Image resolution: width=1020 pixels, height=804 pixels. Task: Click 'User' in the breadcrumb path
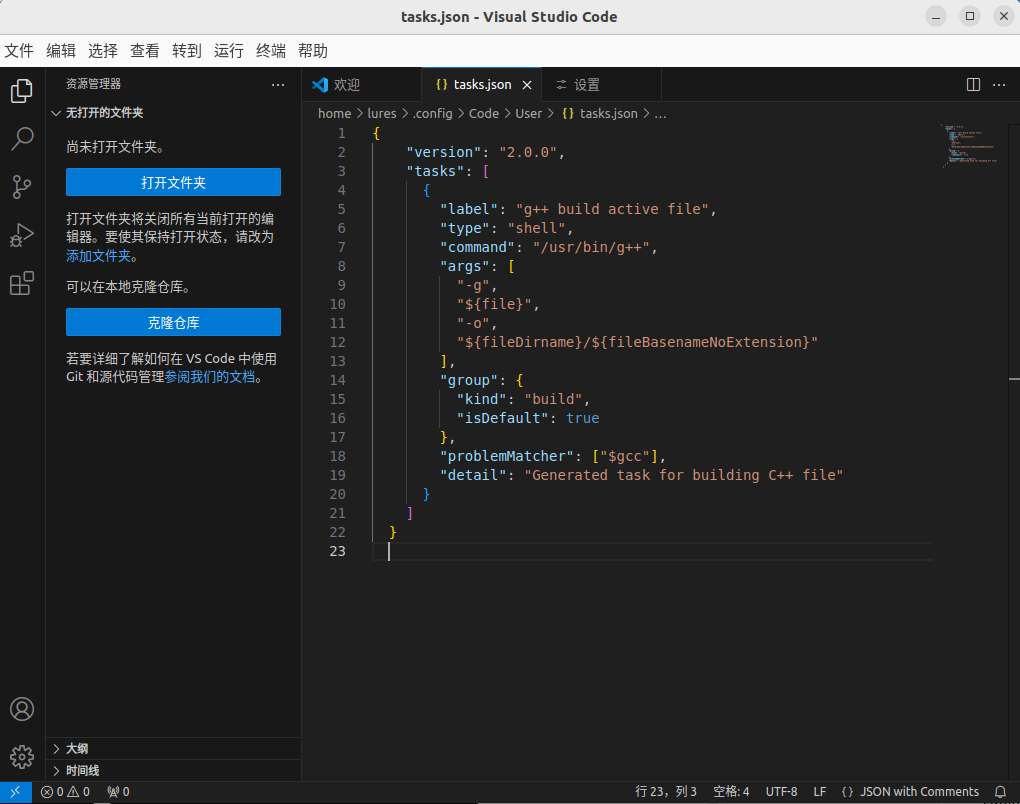tap(528, 113)
